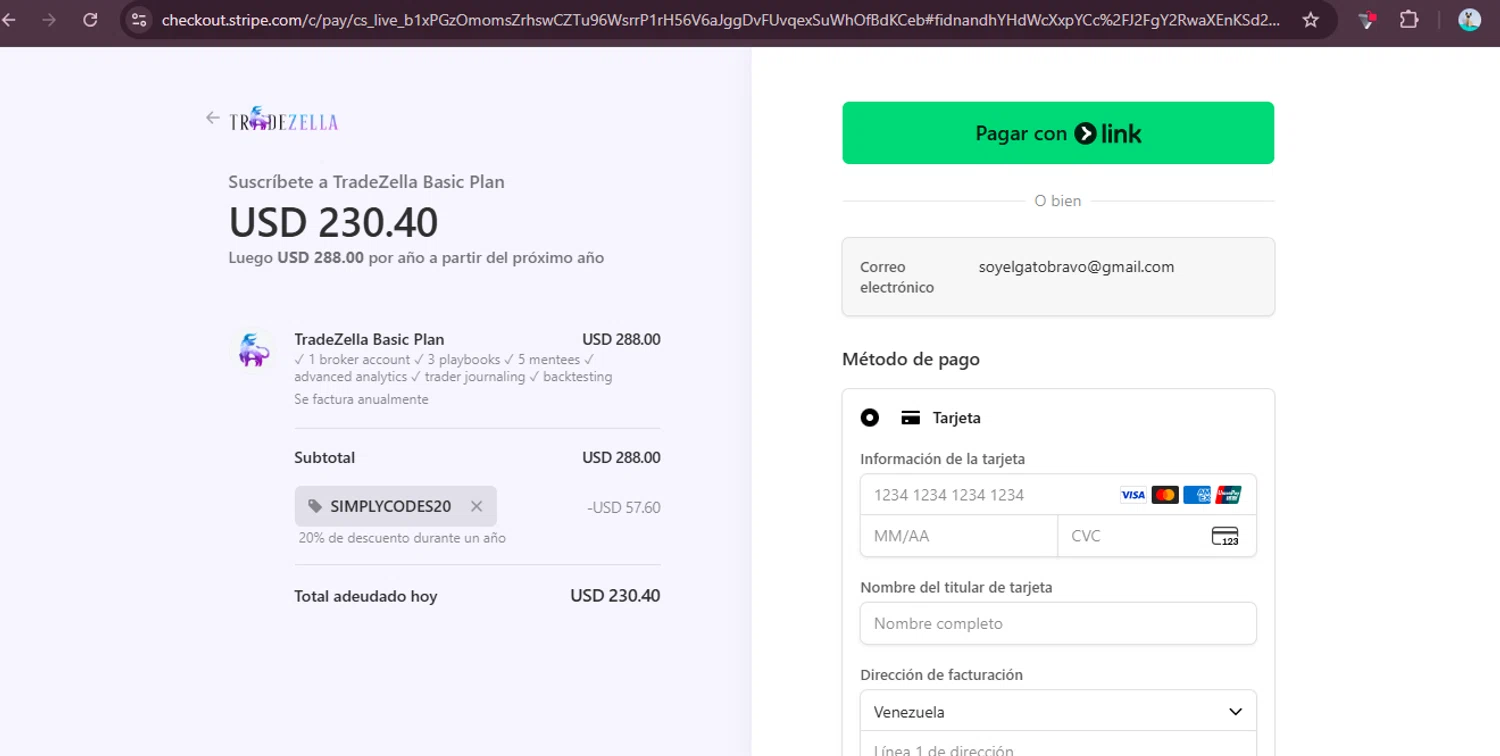Image resolution: width=1500 pixels, height=756 pixels.
Task: Open the Chrome profile avatar
Action: (x=1469, y=19)
